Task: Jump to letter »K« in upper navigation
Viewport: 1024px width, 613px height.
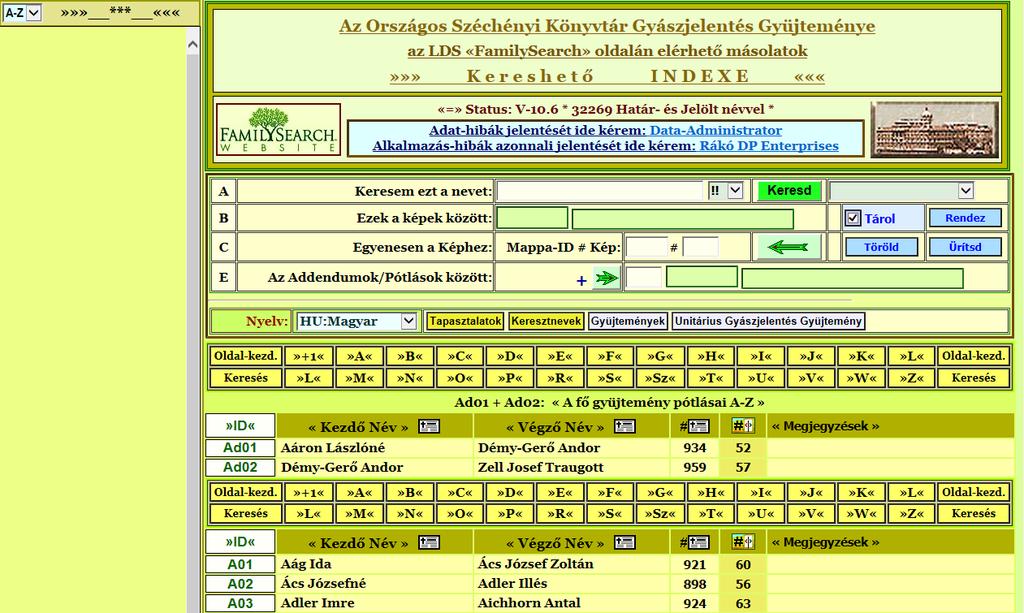Action: click(861, 356)
